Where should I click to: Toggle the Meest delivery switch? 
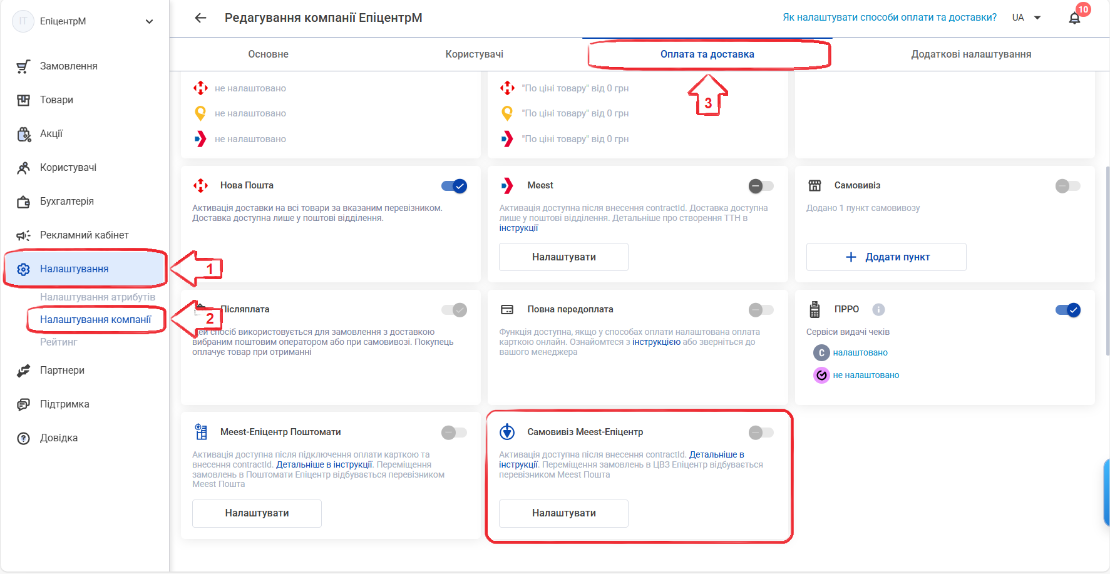point(761,186)
